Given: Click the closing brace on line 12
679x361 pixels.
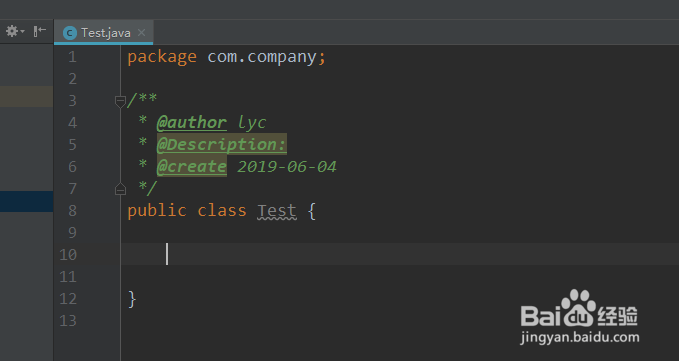Looking at the screenshot, I should click(x=132, y=299).
